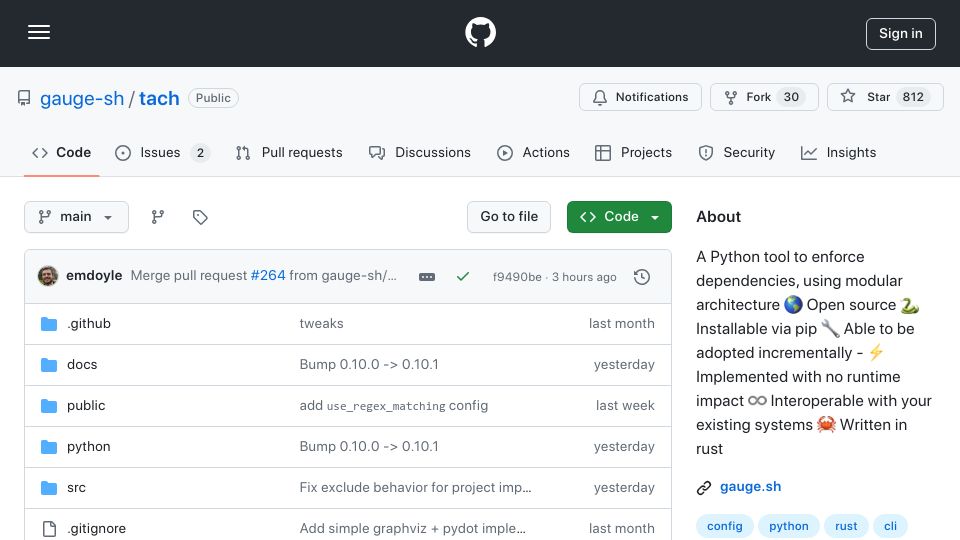Open the Discussions tab

(x=420, y=152)
